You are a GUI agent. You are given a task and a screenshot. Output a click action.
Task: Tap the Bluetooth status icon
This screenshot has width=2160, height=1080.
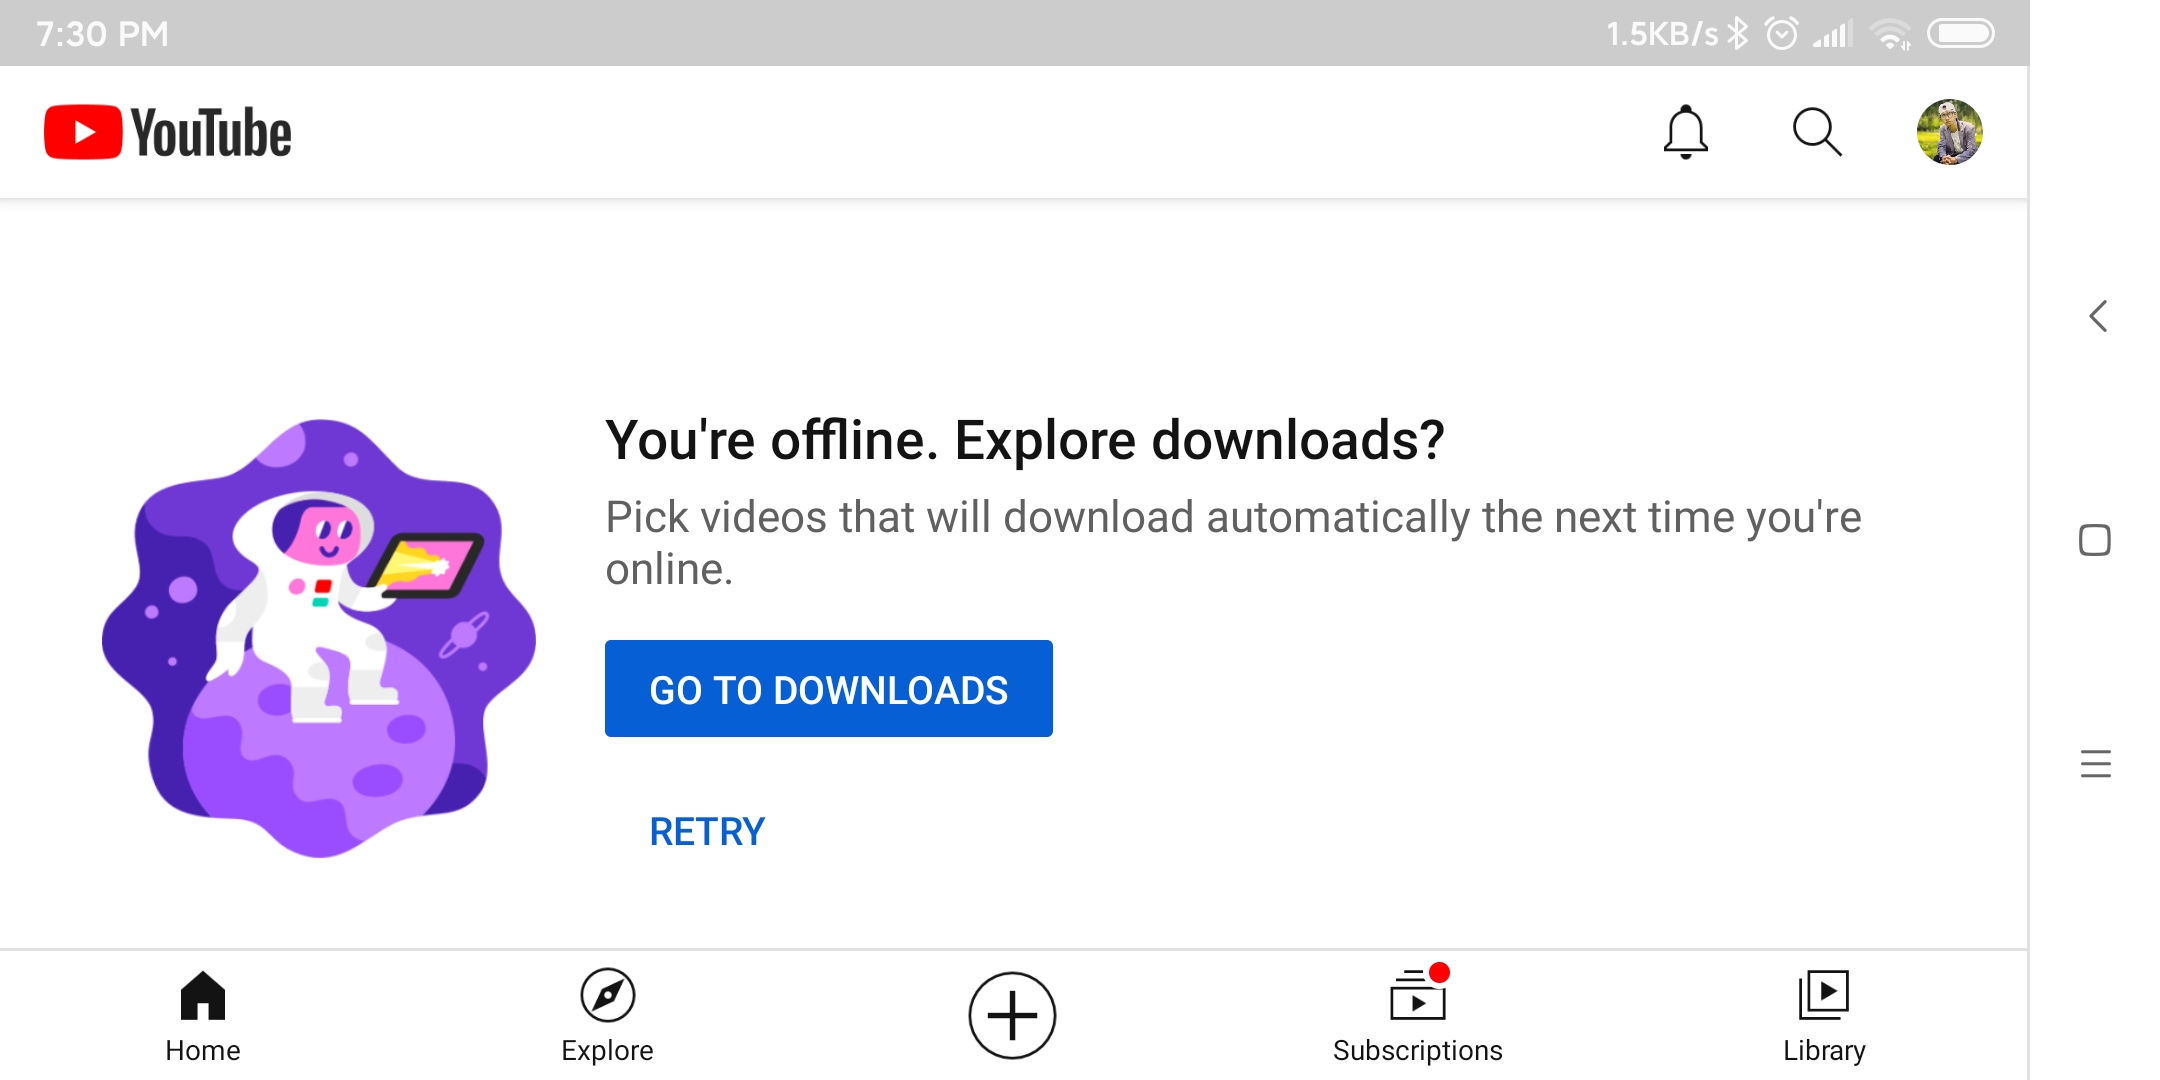[x=1739, y=34]
